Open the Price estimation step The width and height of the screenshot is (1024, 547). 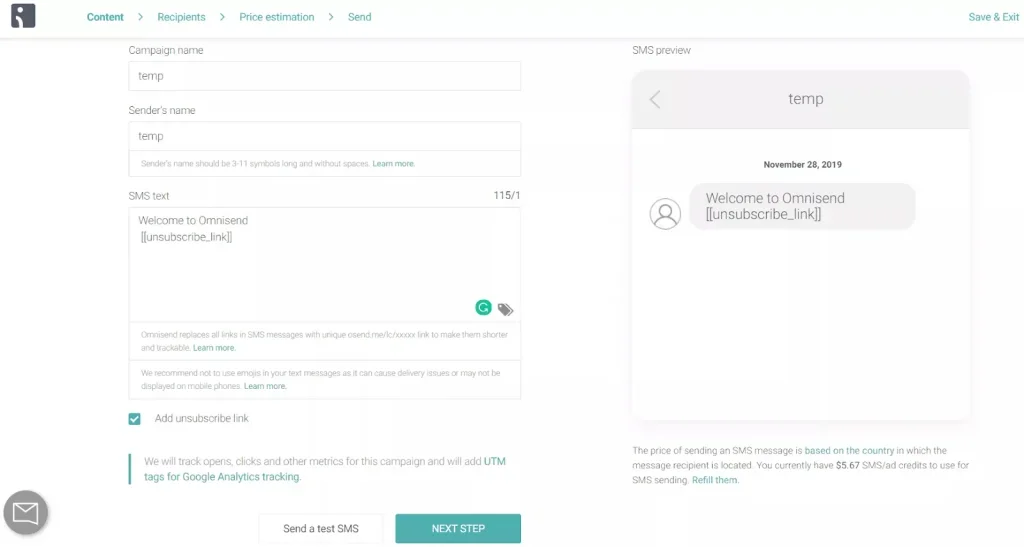coord(277,17)
